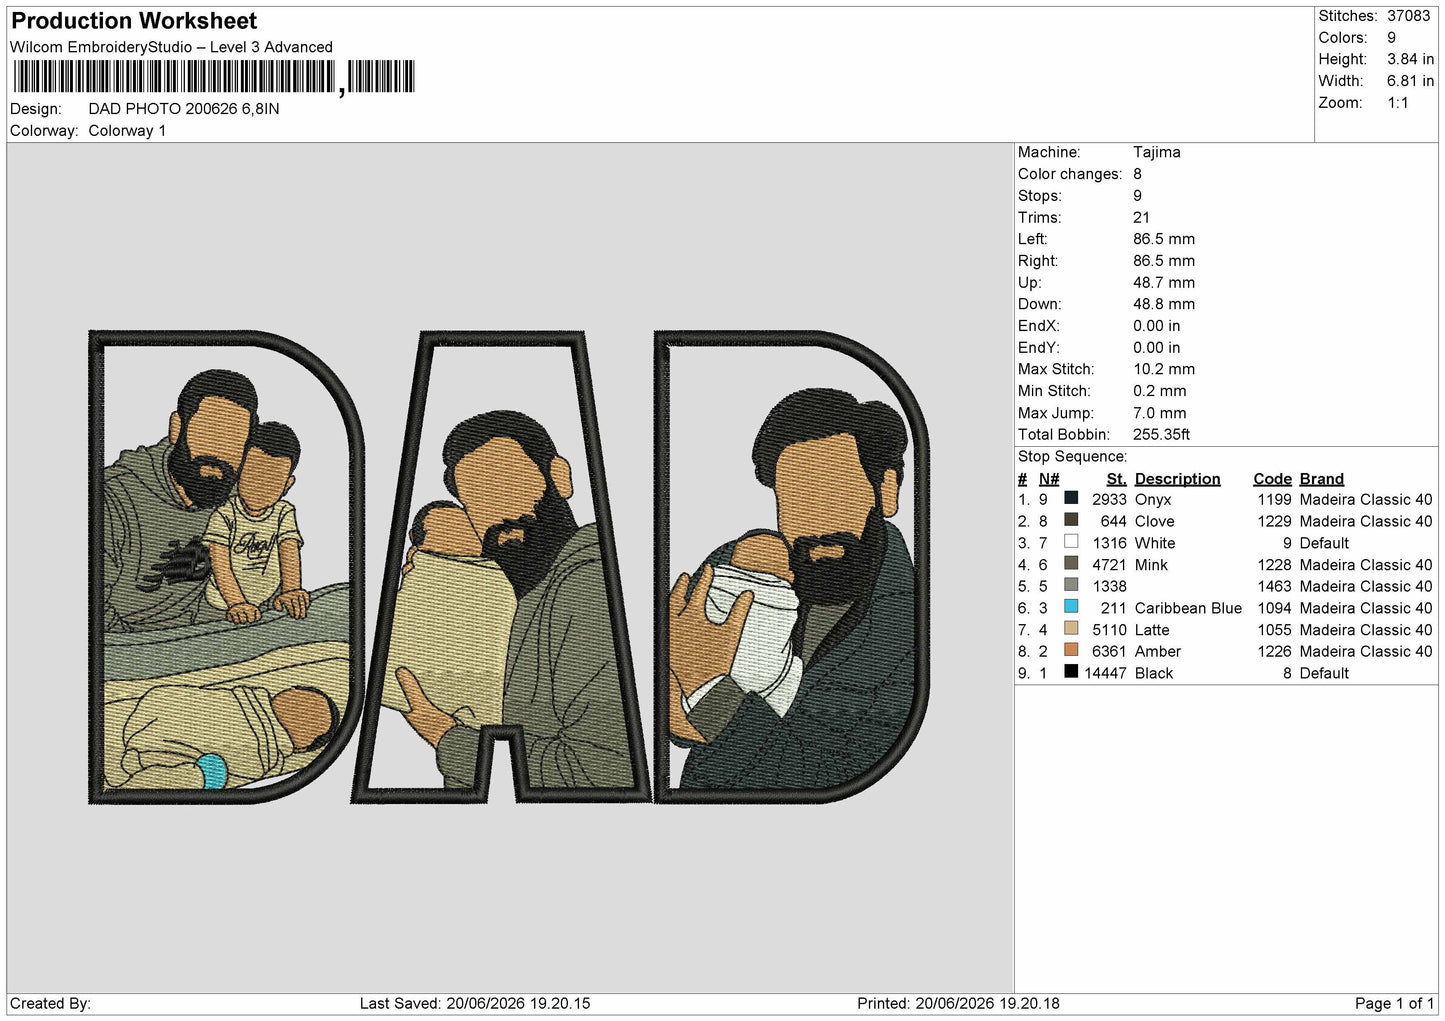Click the letter A in the design
1445x1021 pixels.
tap(502, 566)
